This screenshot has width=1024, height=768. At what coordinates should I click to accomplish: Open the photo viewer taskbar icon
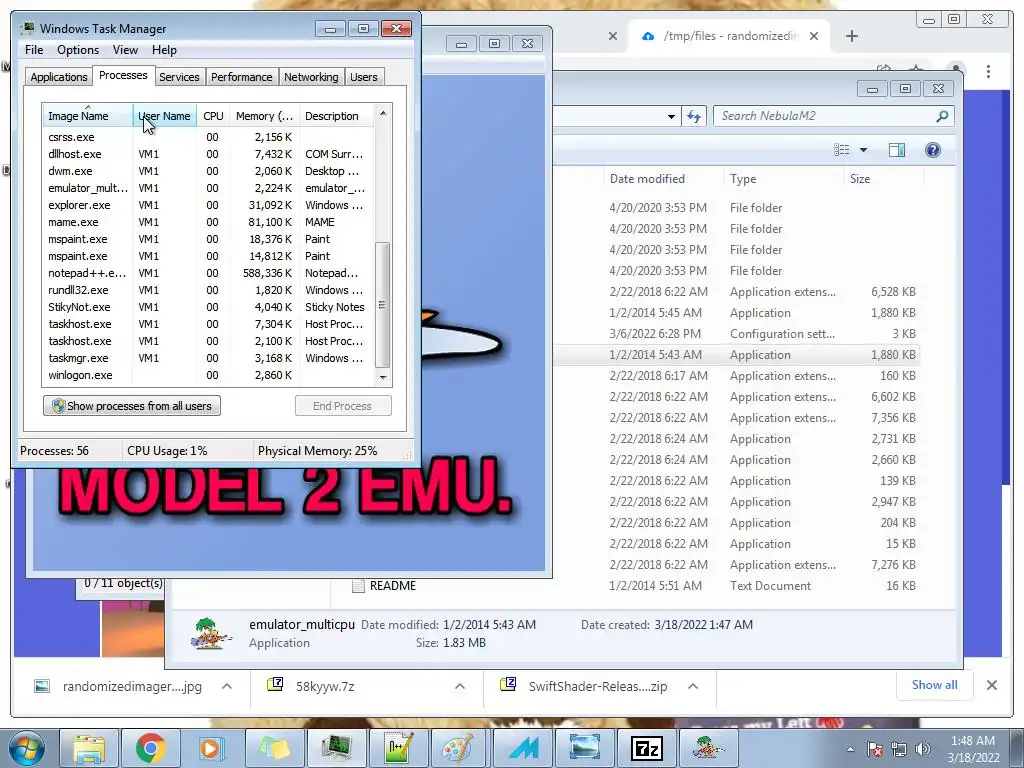point(584,748)
